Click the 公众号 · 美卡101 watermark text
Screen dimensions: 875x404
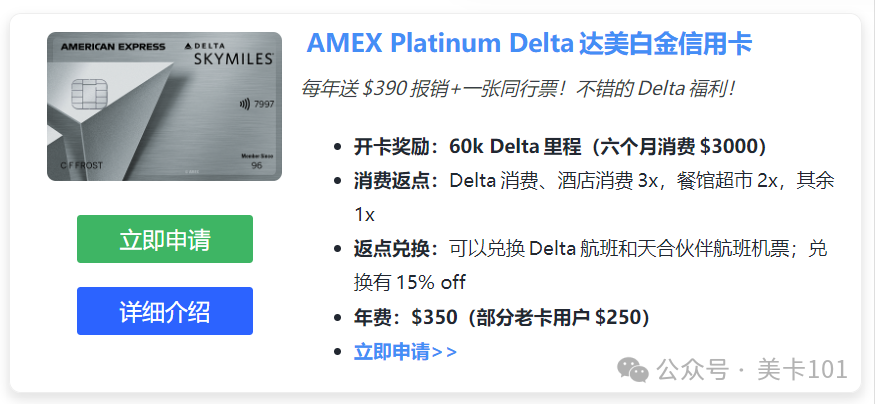click(752, 370)
